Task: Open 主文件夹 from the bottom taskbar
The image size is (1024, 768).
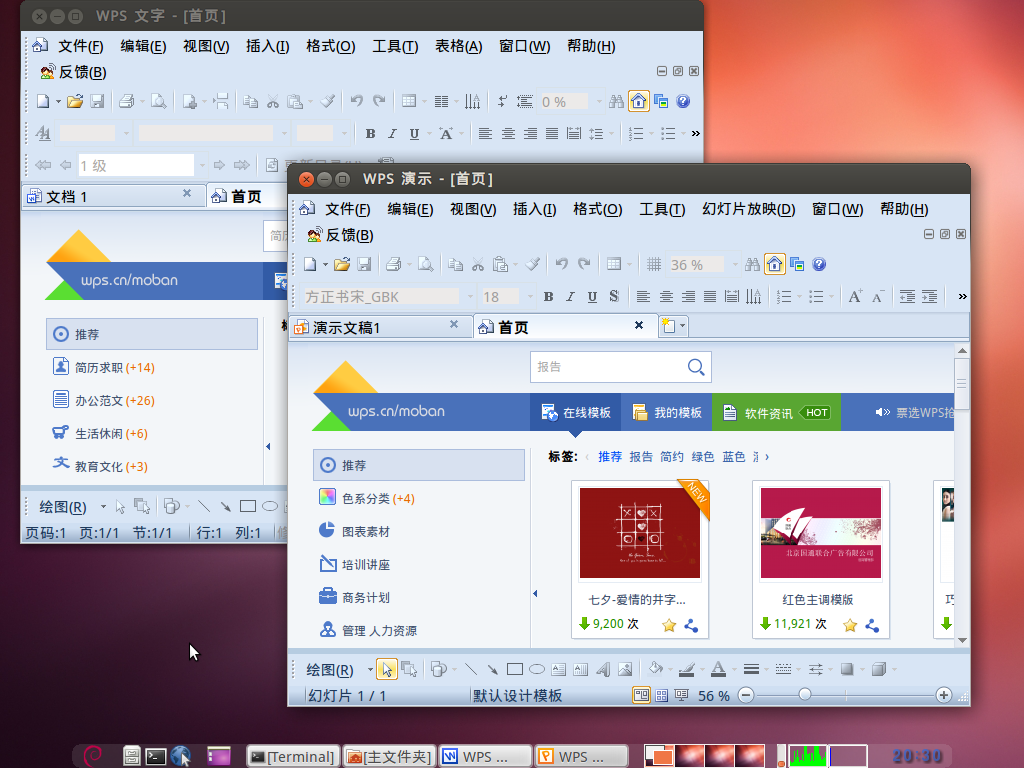Action: 389,756
